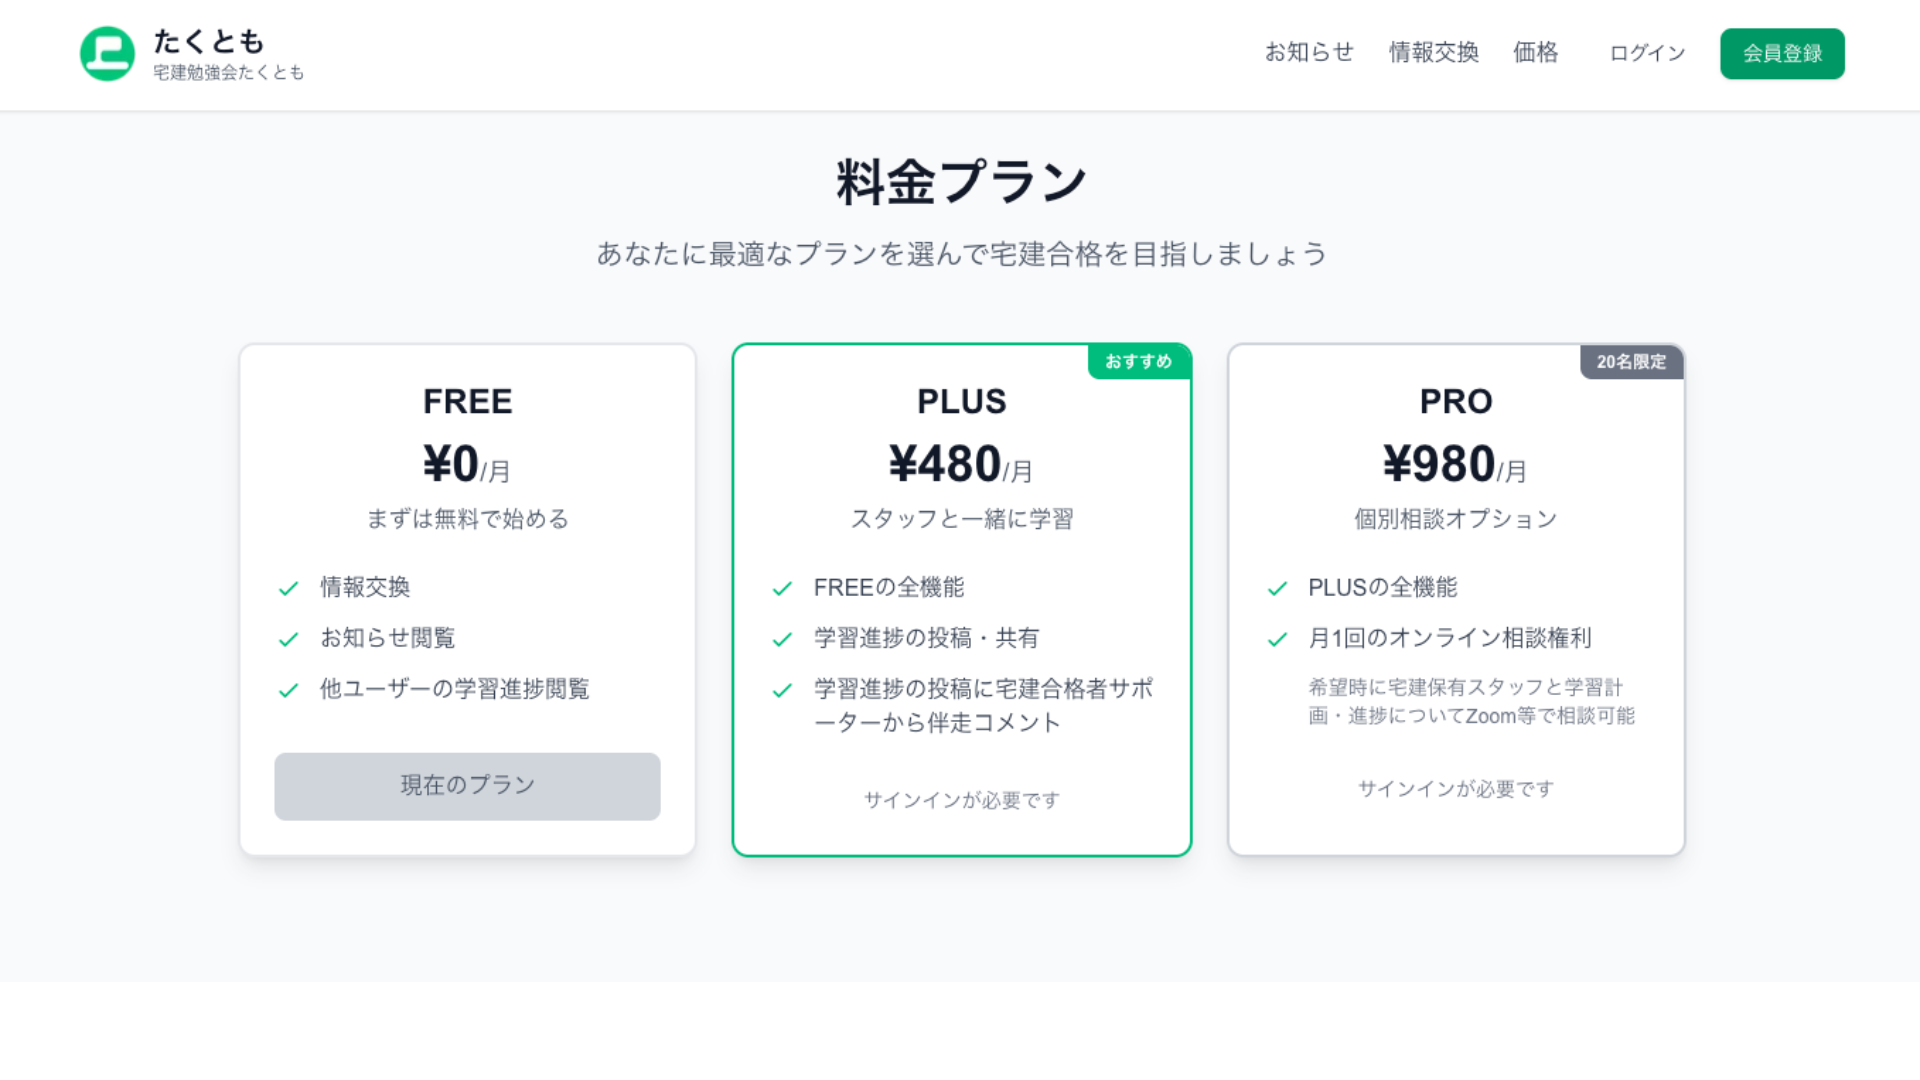Click checkmark beside 他ユーザーの学習進捗閲覧
Viewport: 1920px width, 1080px height.
pos(289,690)
